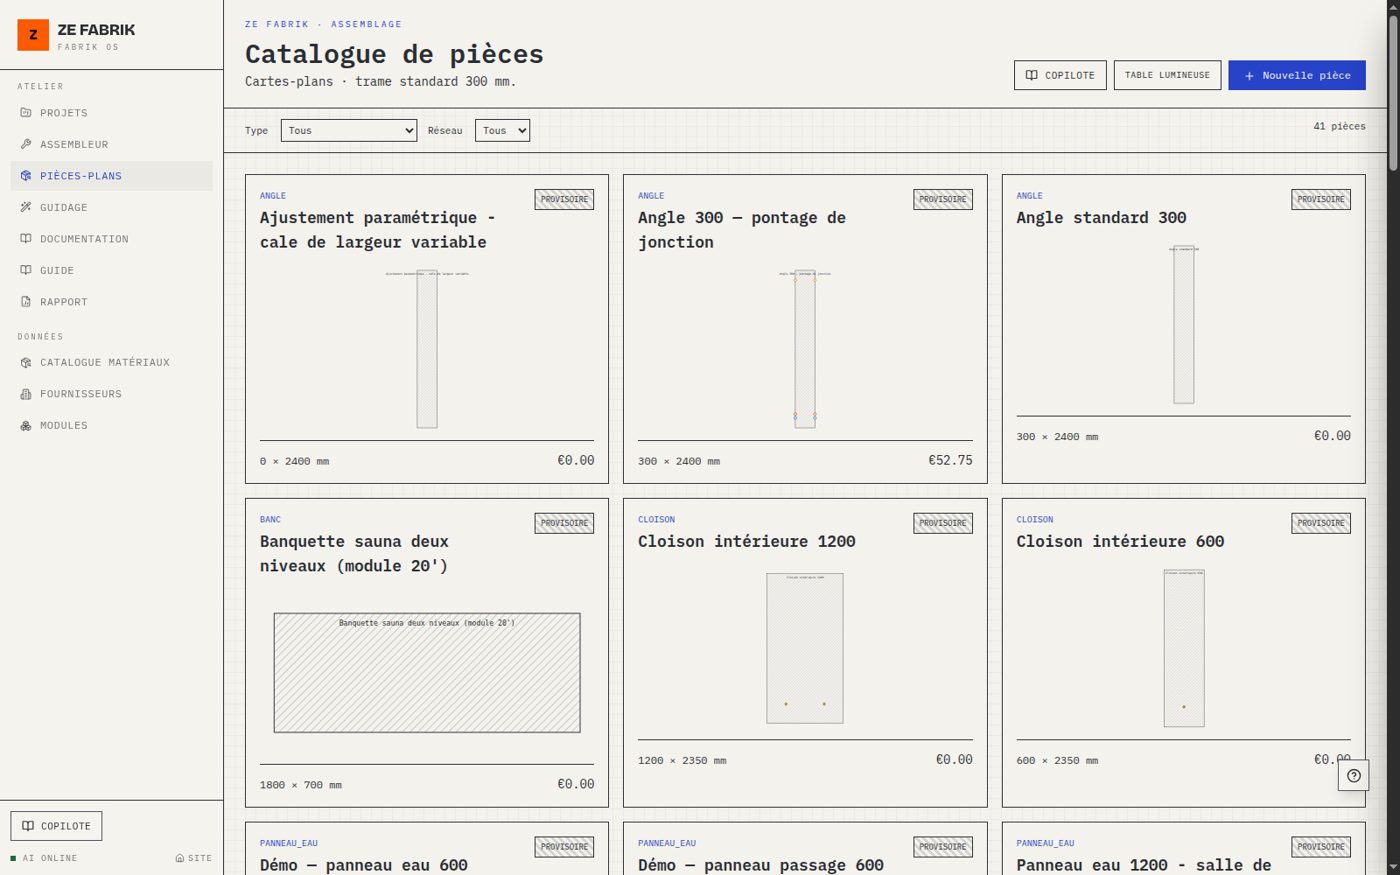Image resolution: width=1400 pixels, height=875 pixels.
Task: Click the Rapport document icon
Action: tap(26, 302)
